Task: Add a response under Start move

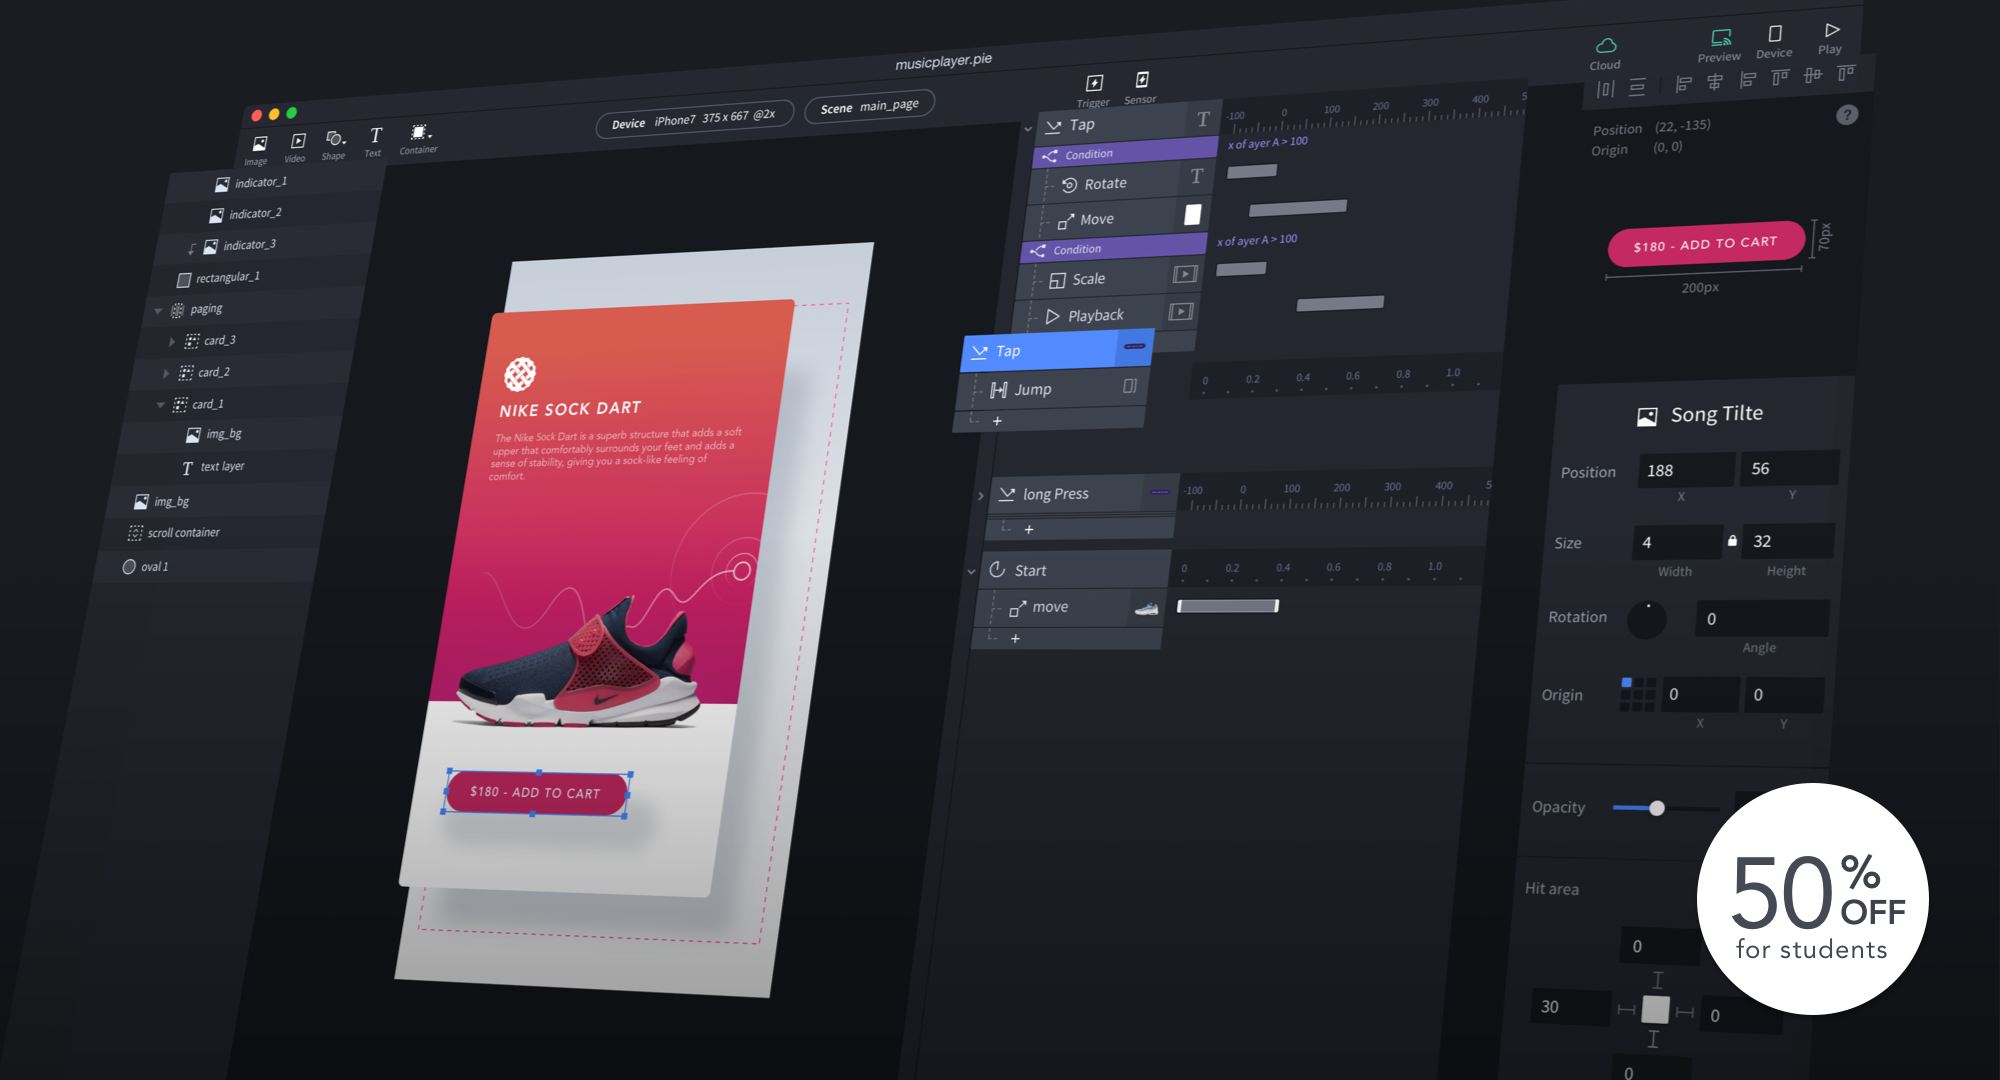Action: point(1015,638)
